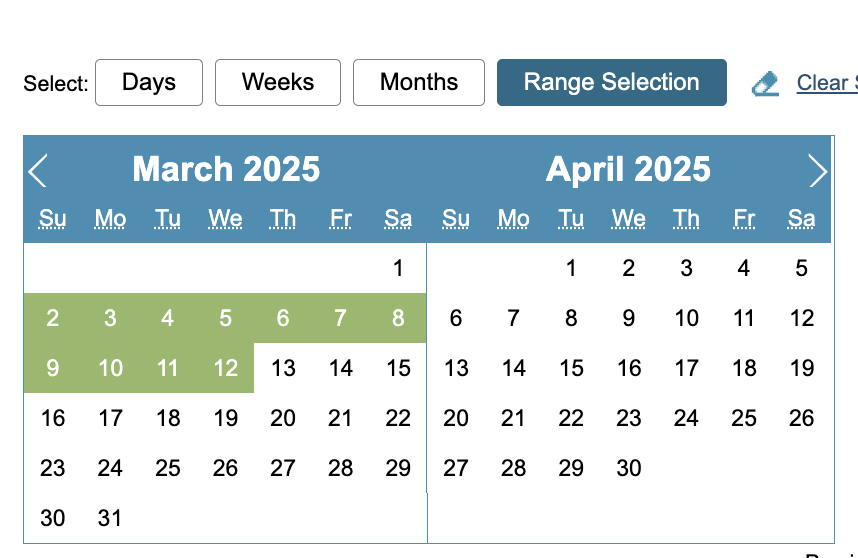Go to next month arrow
Viewport: 858px width, 558px height.
(x=817, y=171)
